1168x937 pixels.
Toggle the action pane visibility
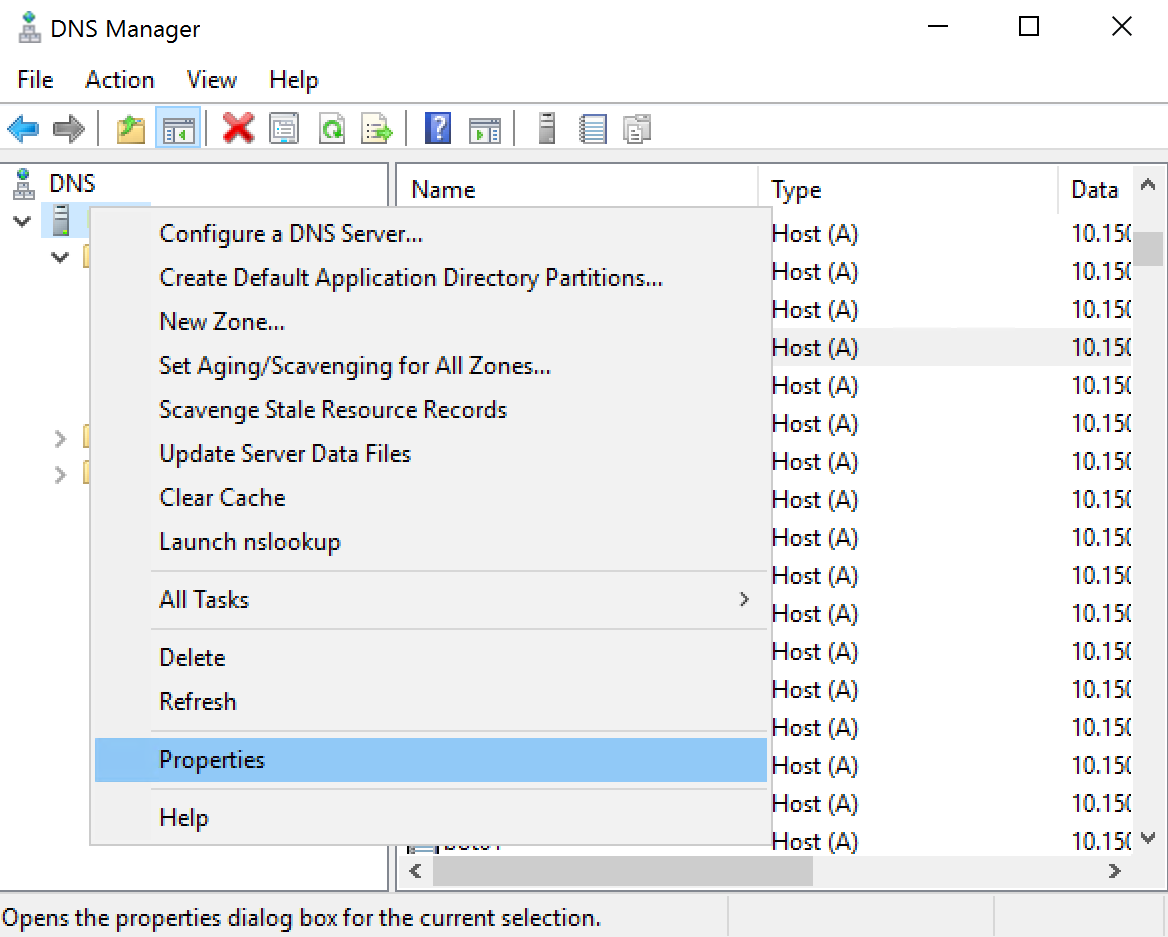click(x=485, y=128)
